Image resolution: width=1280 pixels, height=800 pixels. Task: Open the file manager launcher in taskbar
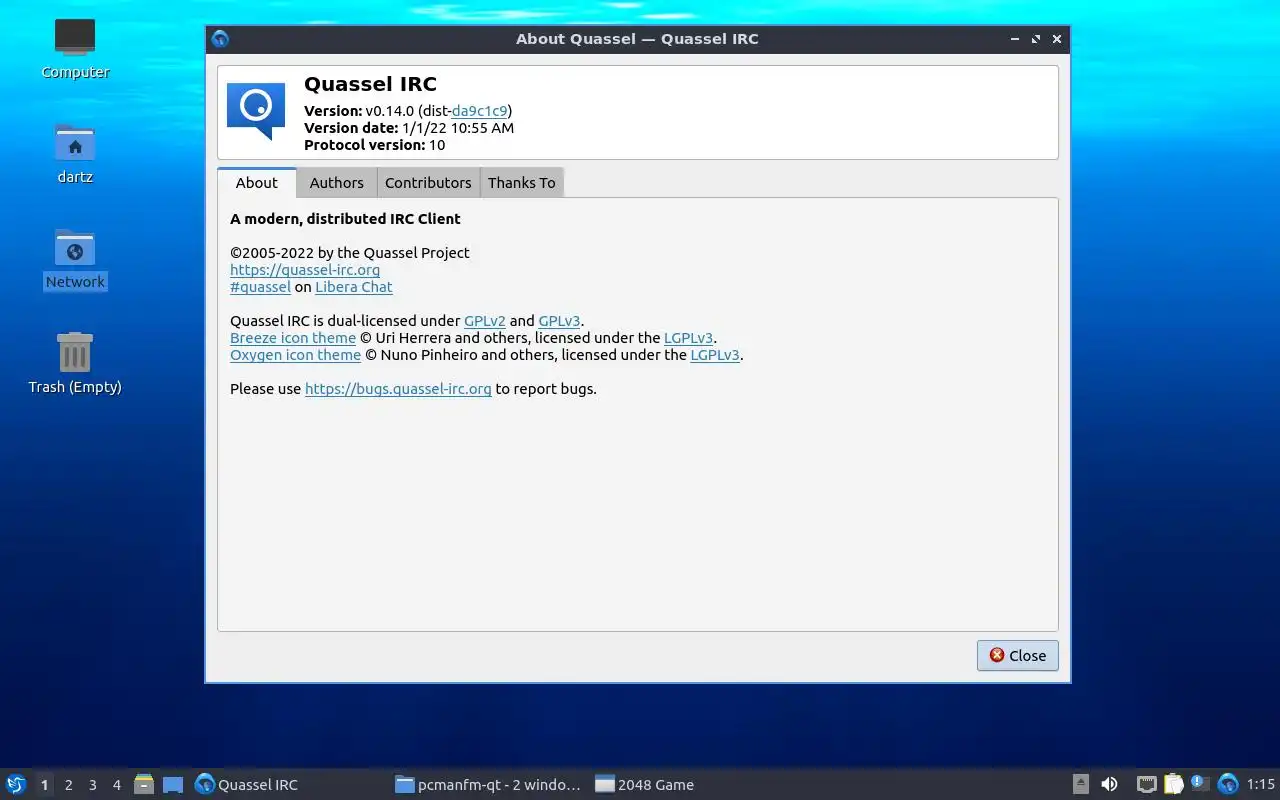144,784
